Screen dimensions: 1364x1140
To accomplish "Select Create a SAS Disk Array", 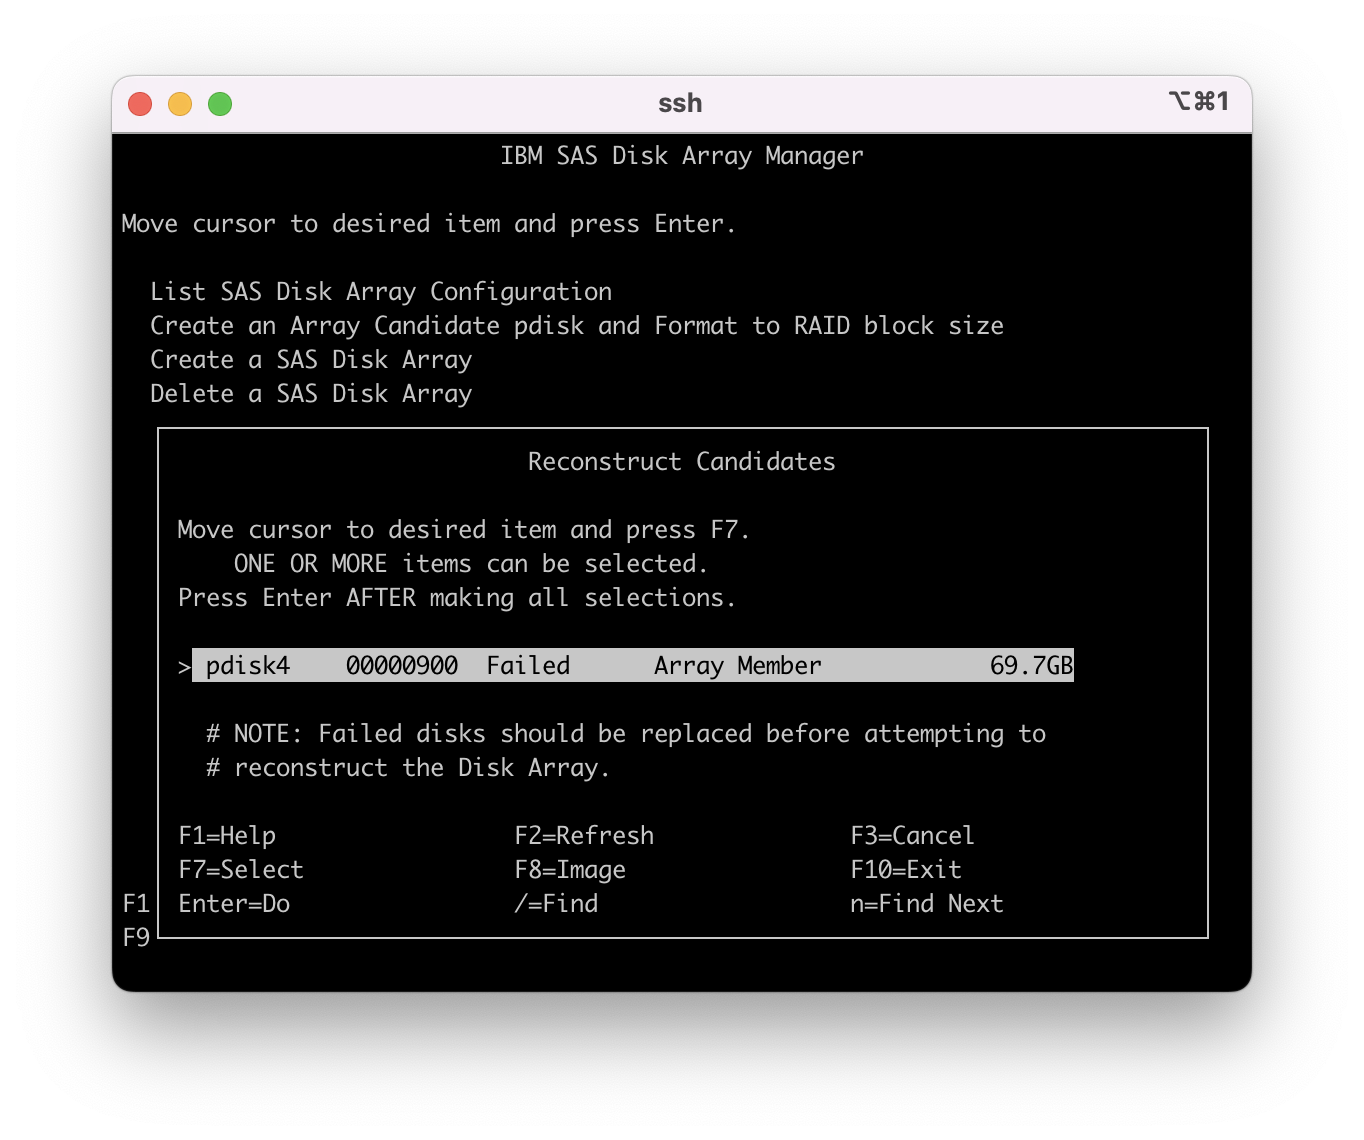I will click(311, 360).
